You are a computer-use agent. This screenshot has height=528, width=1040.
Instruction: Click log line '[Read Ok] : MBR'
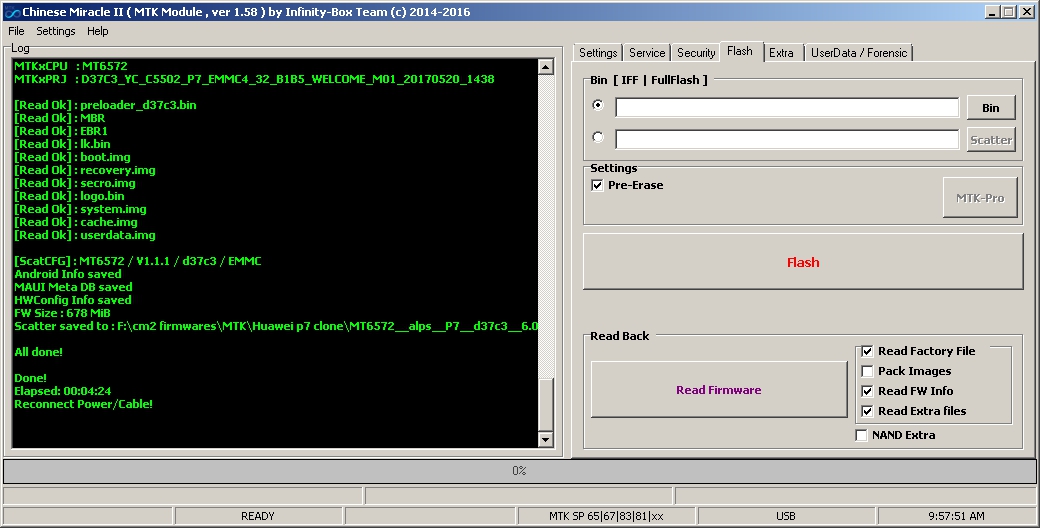(x=60, y=118)
